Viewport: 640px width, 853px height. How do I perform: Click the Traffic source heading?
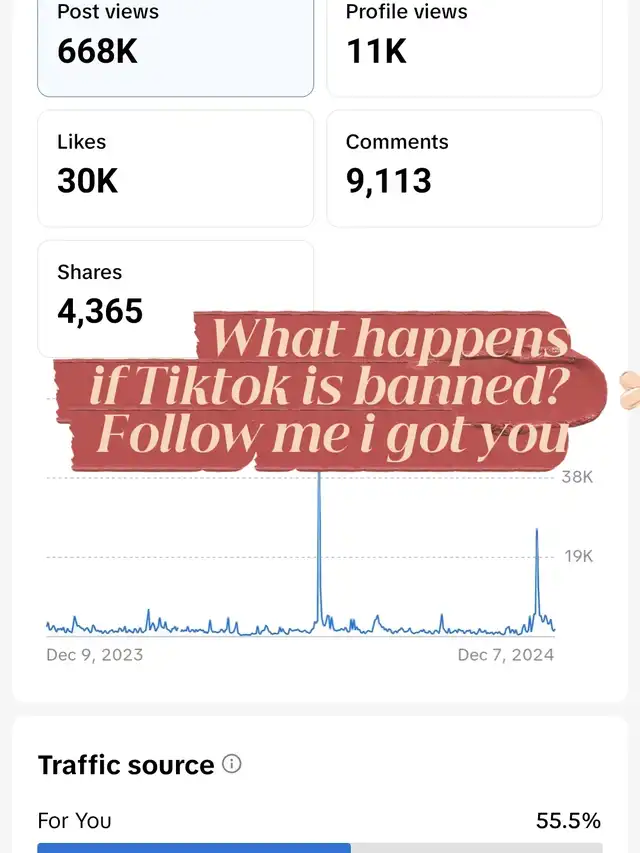click(x=126, y=765)
